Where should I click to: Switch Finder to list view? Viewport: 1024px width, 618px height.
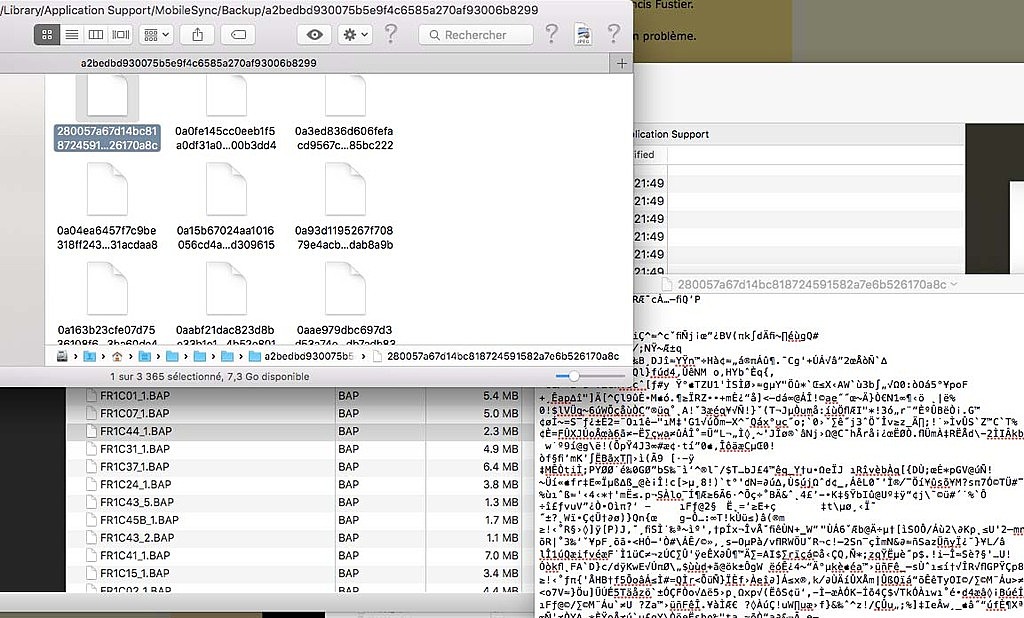click(x=72, y=35)
